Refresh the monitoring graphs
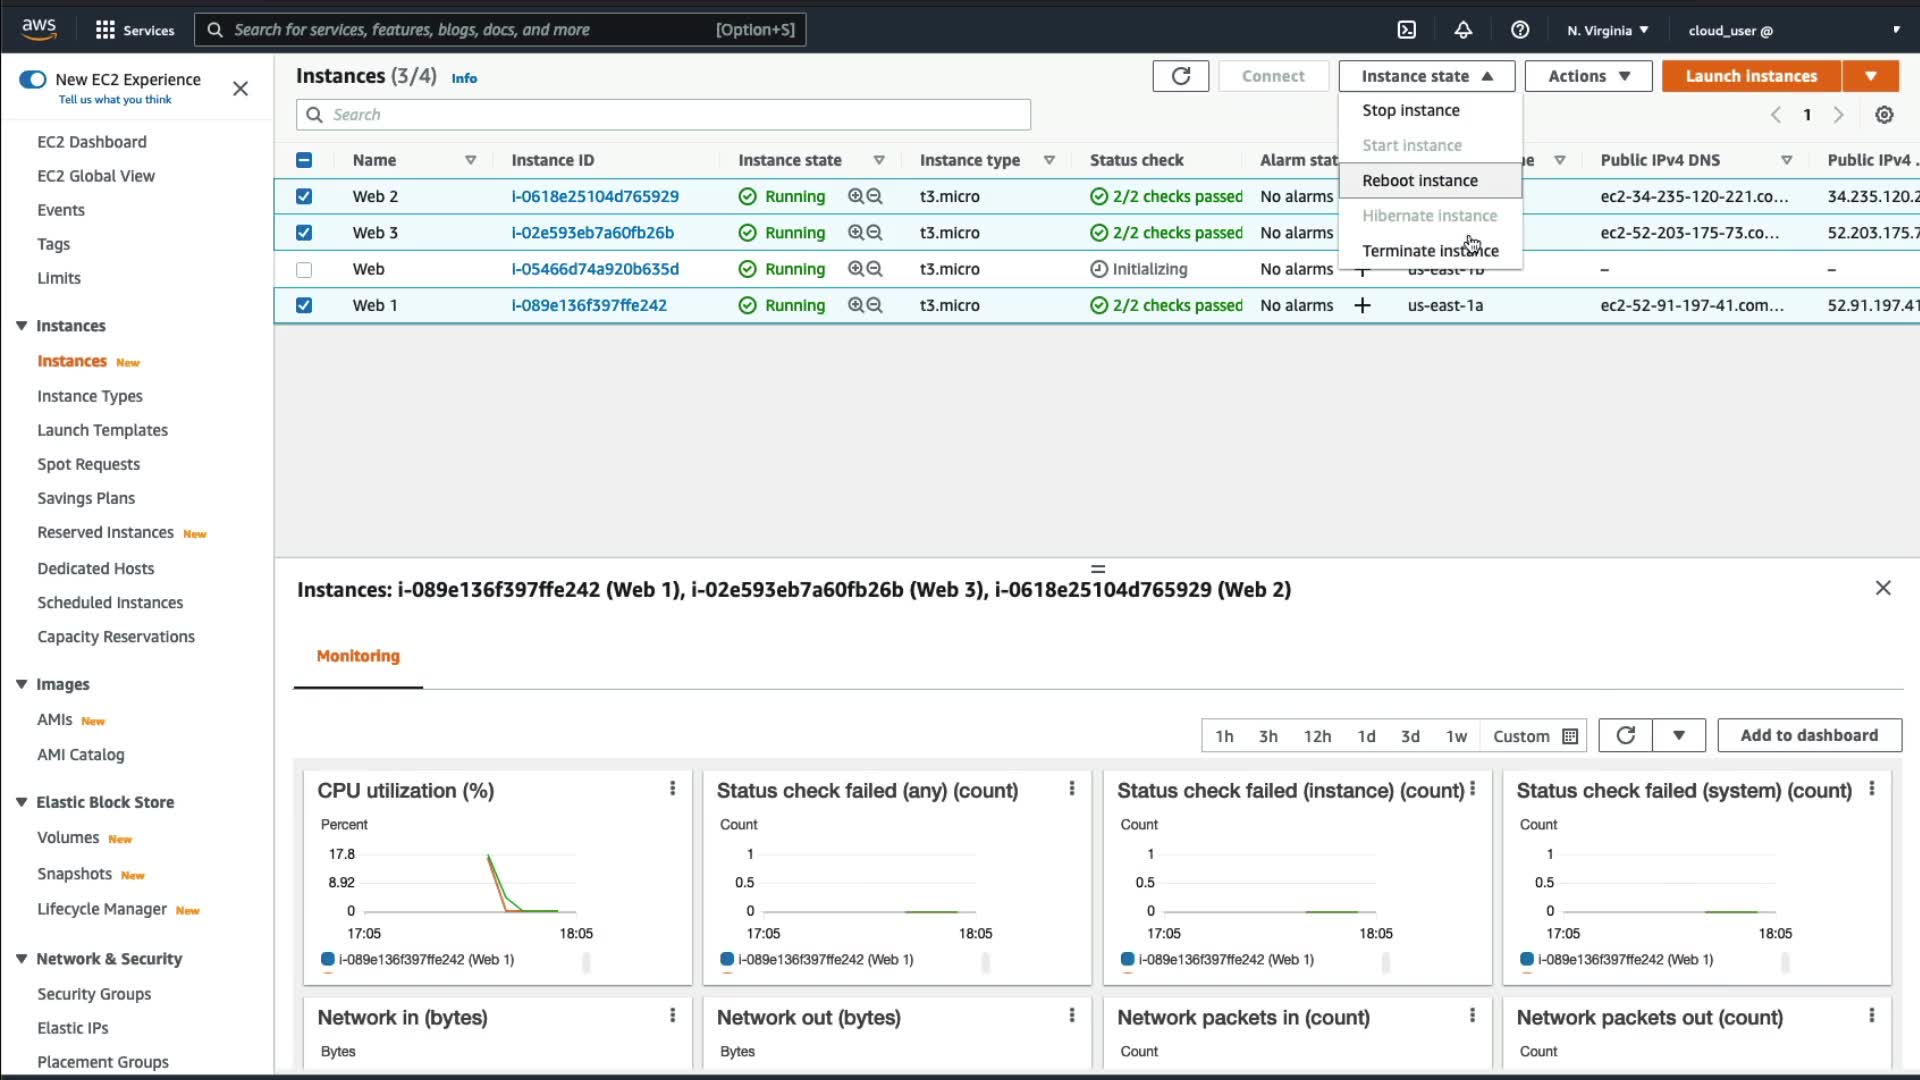 pyautogui.click(x=1625, y=736)
